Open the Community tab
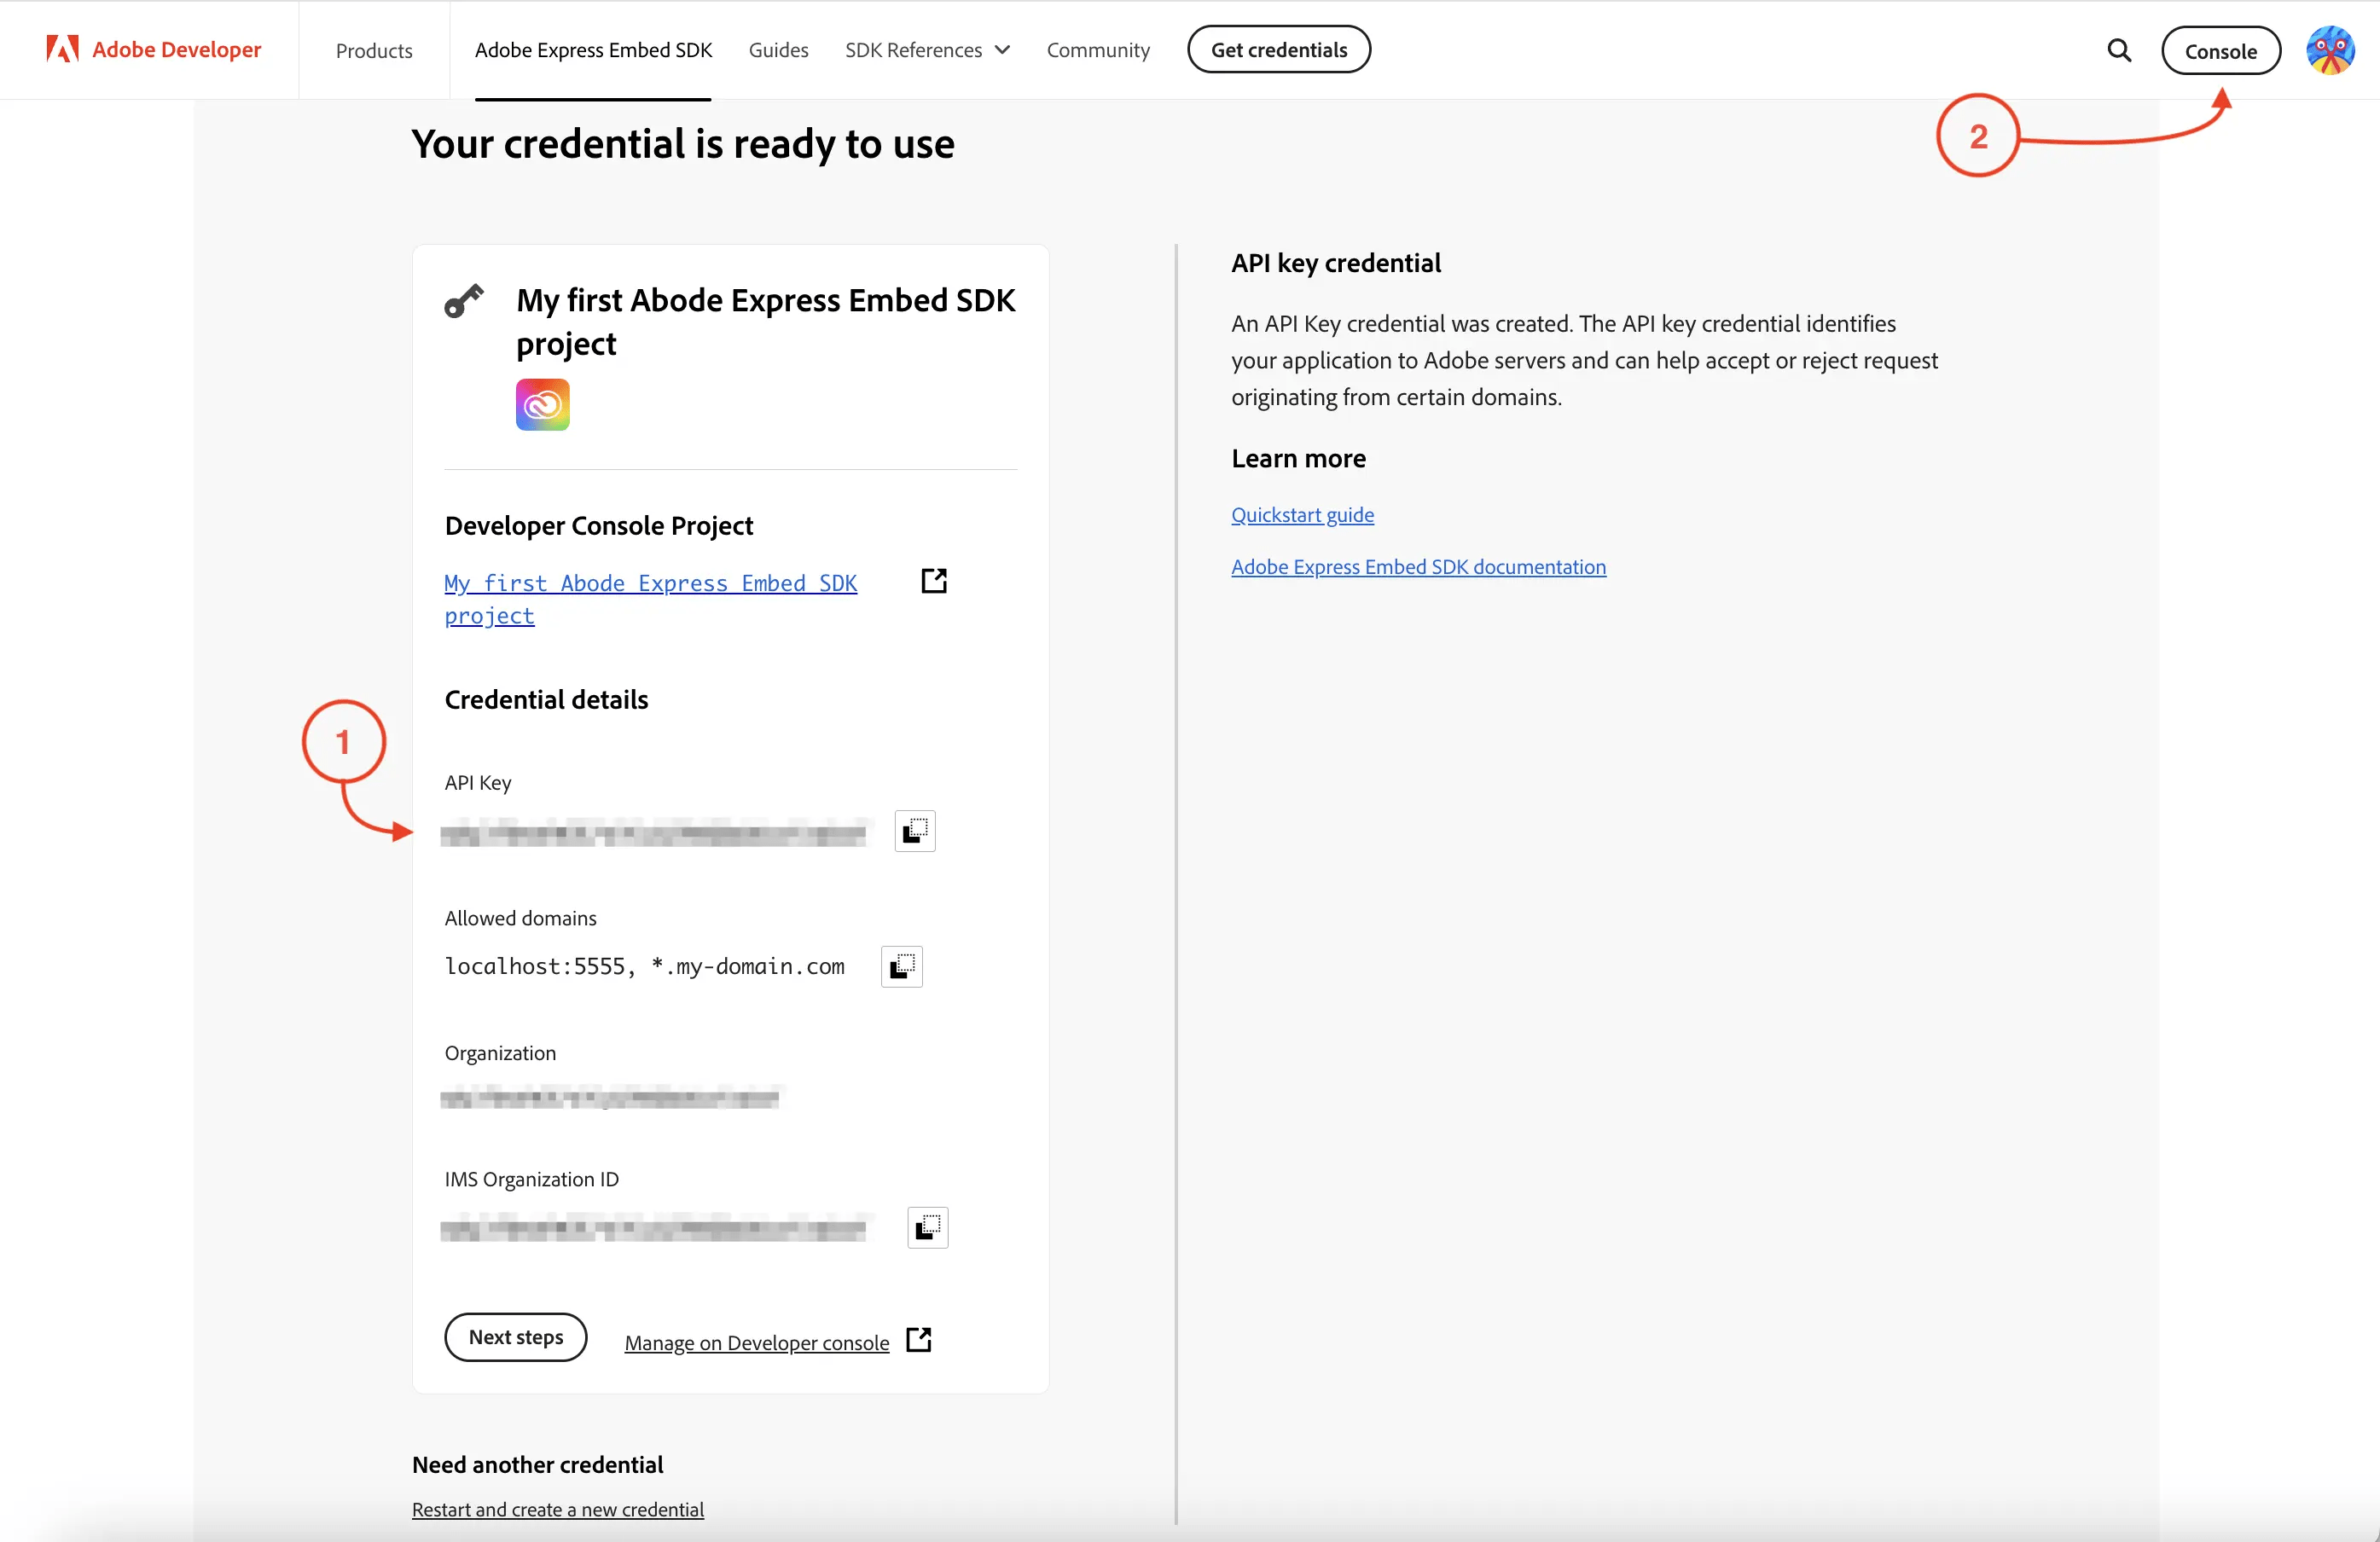This screenshot has height=1542, width=2380. 1098,50
